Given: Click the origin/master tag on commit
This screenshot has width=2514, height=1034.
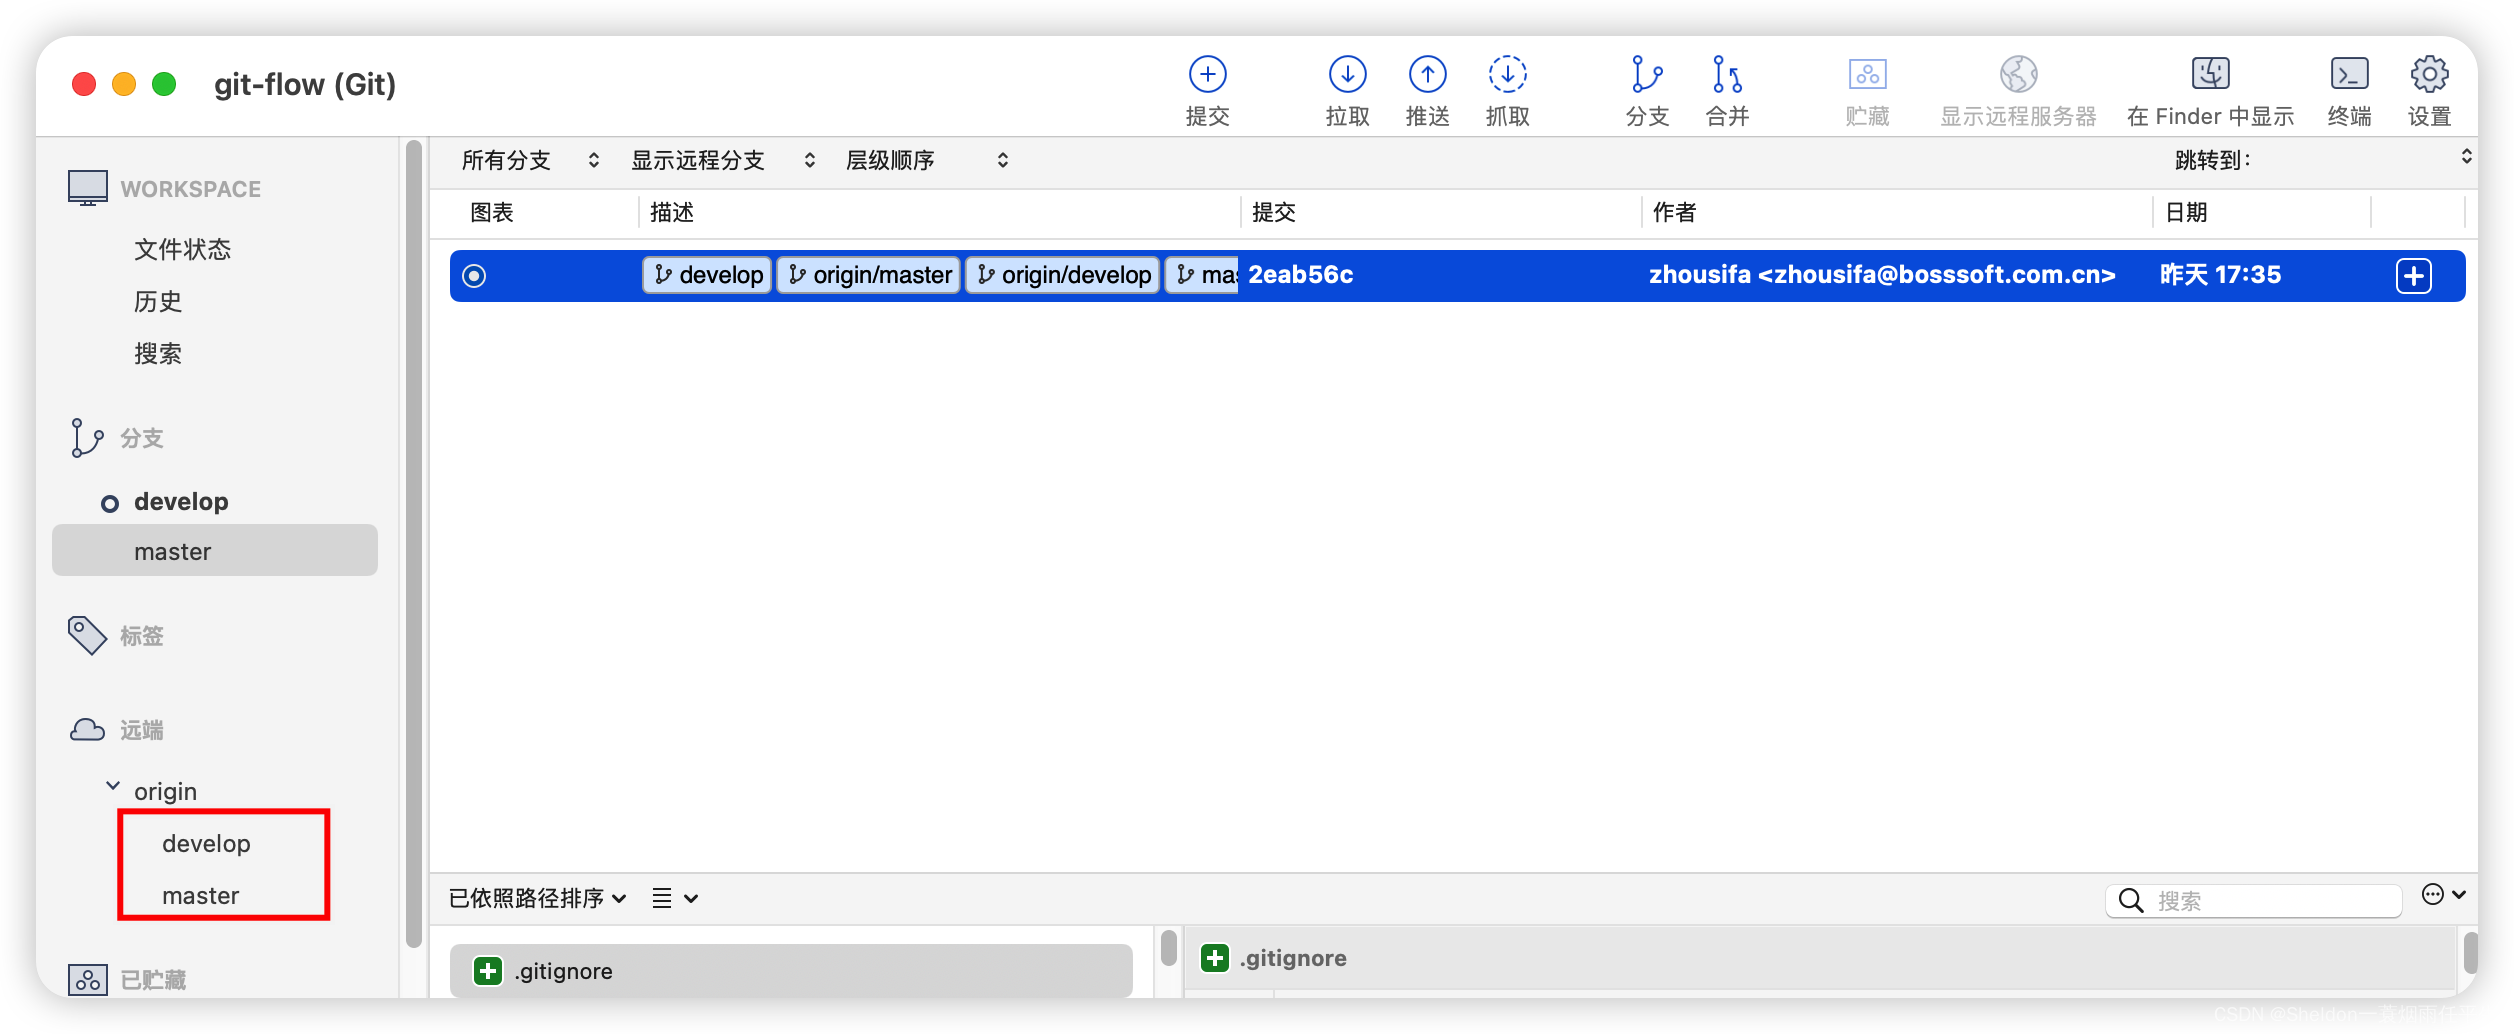Looking at the screenshot, I should (869, 275).
